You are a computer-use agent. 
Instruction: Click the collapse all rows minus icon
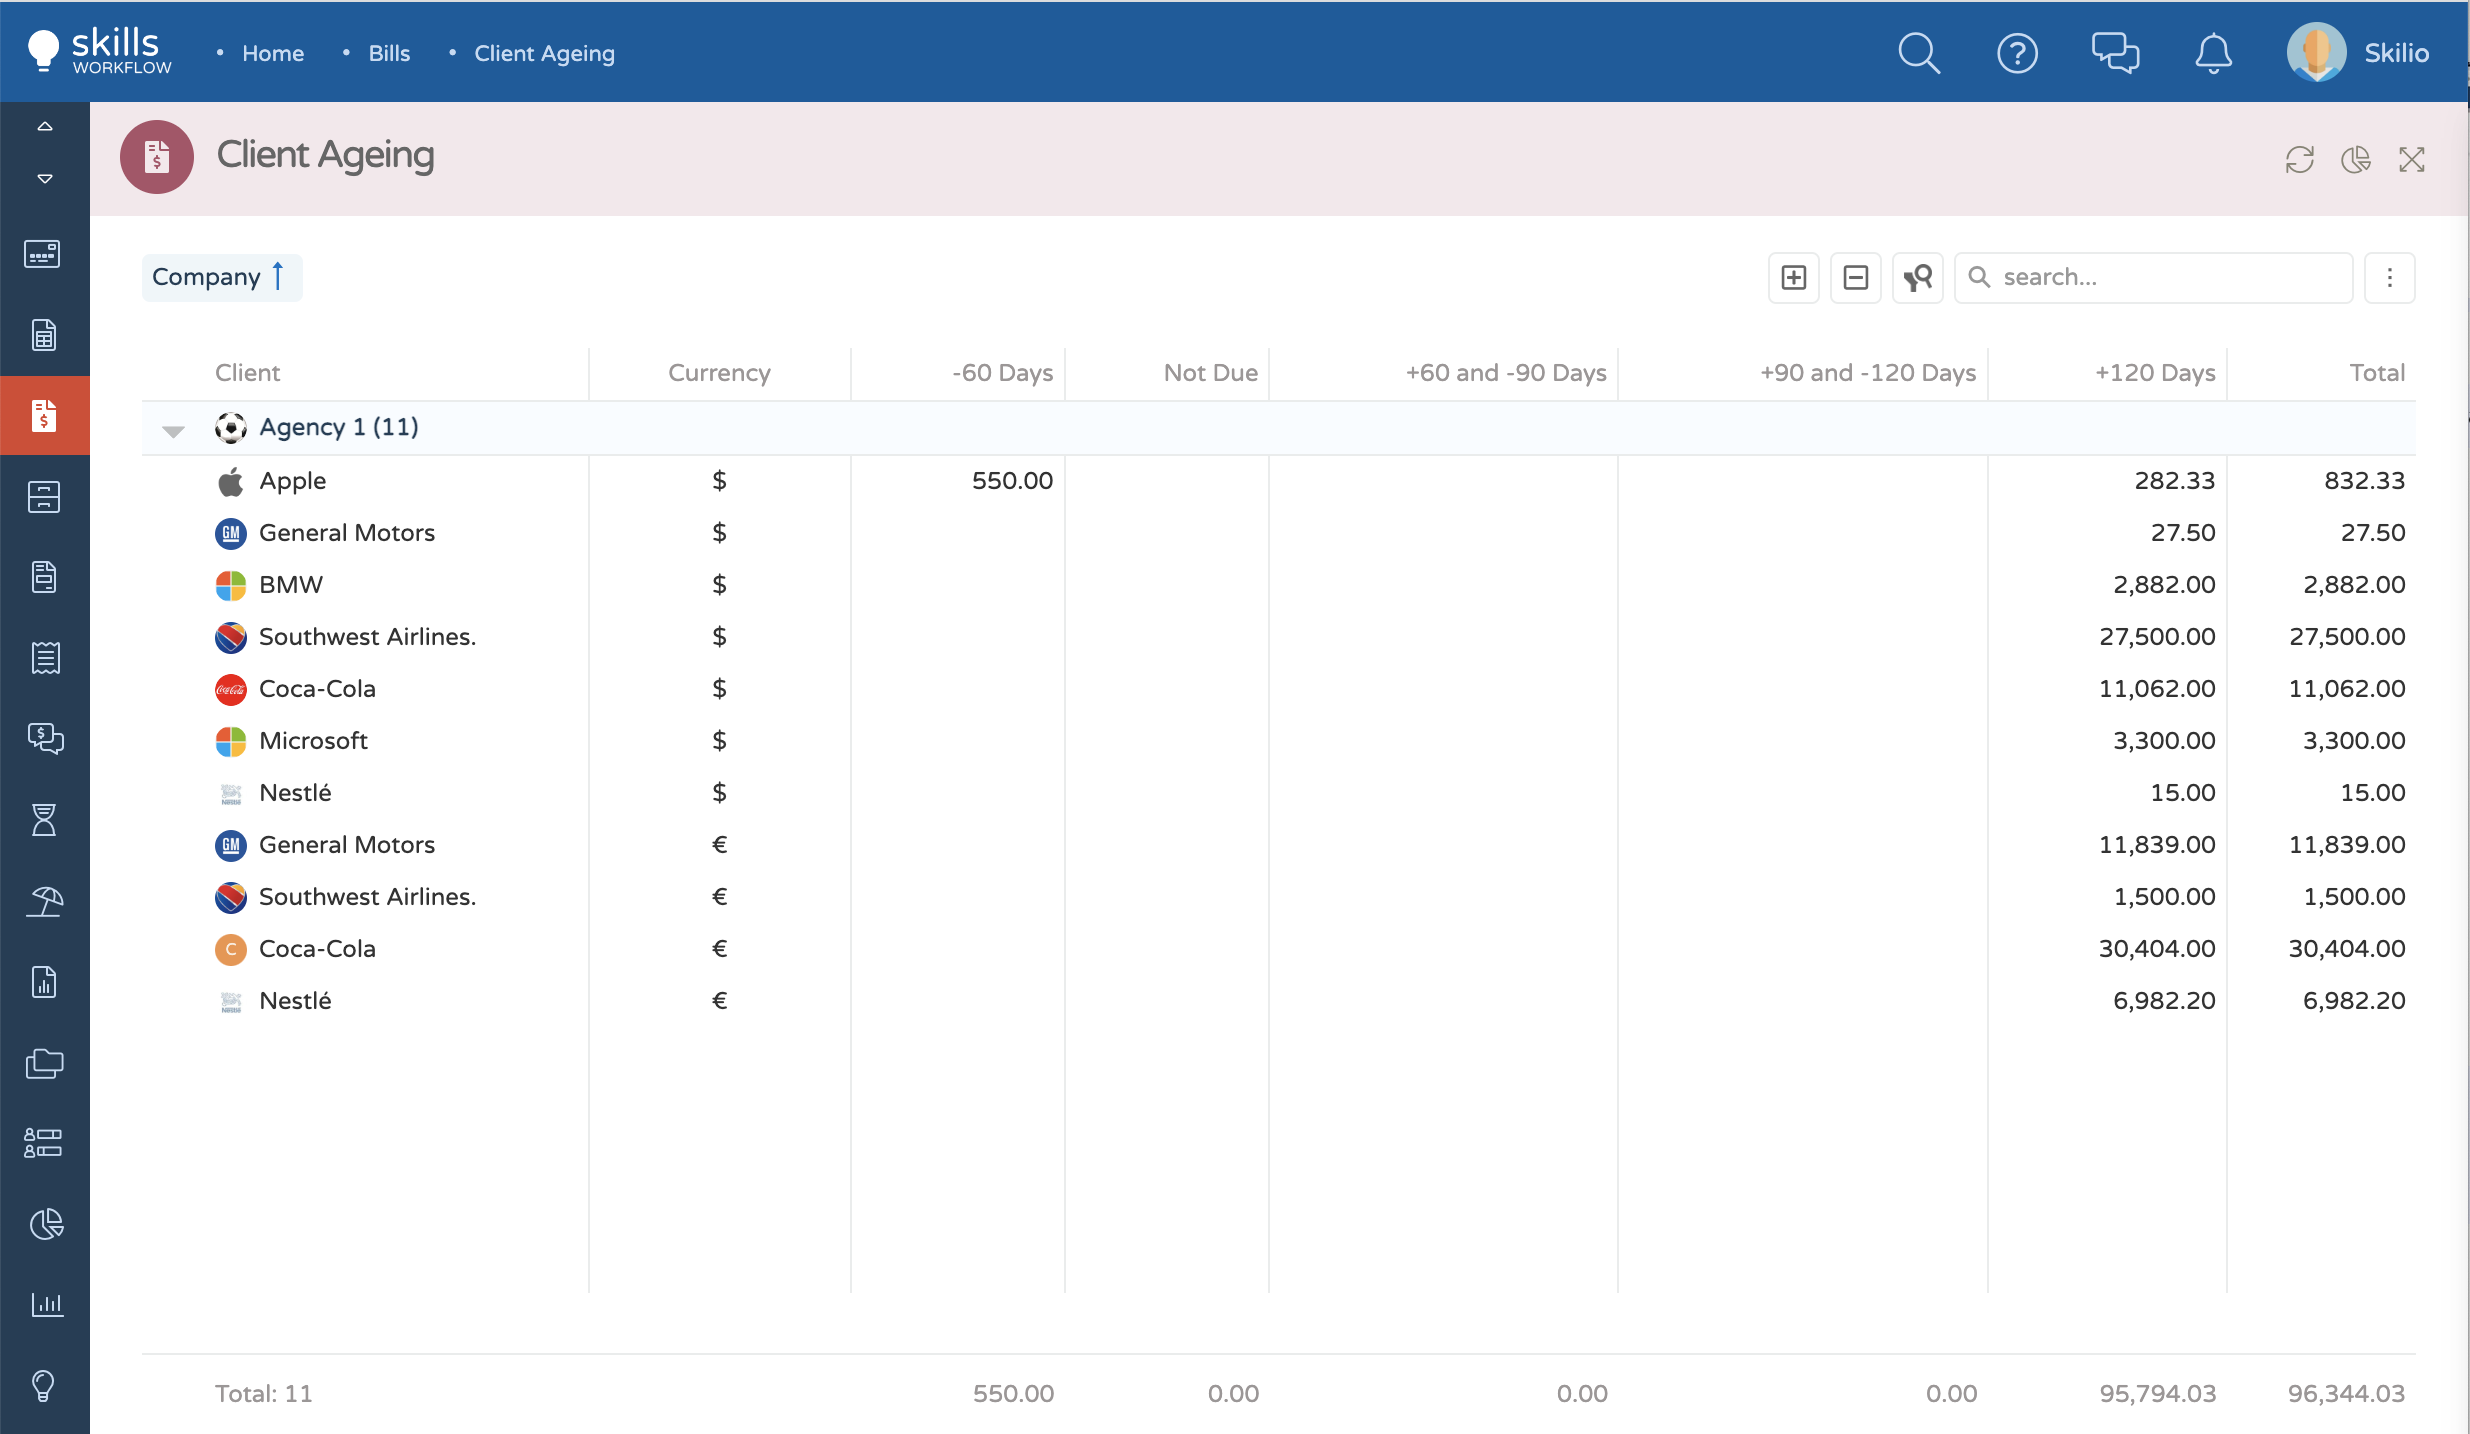click(1855, 277)
